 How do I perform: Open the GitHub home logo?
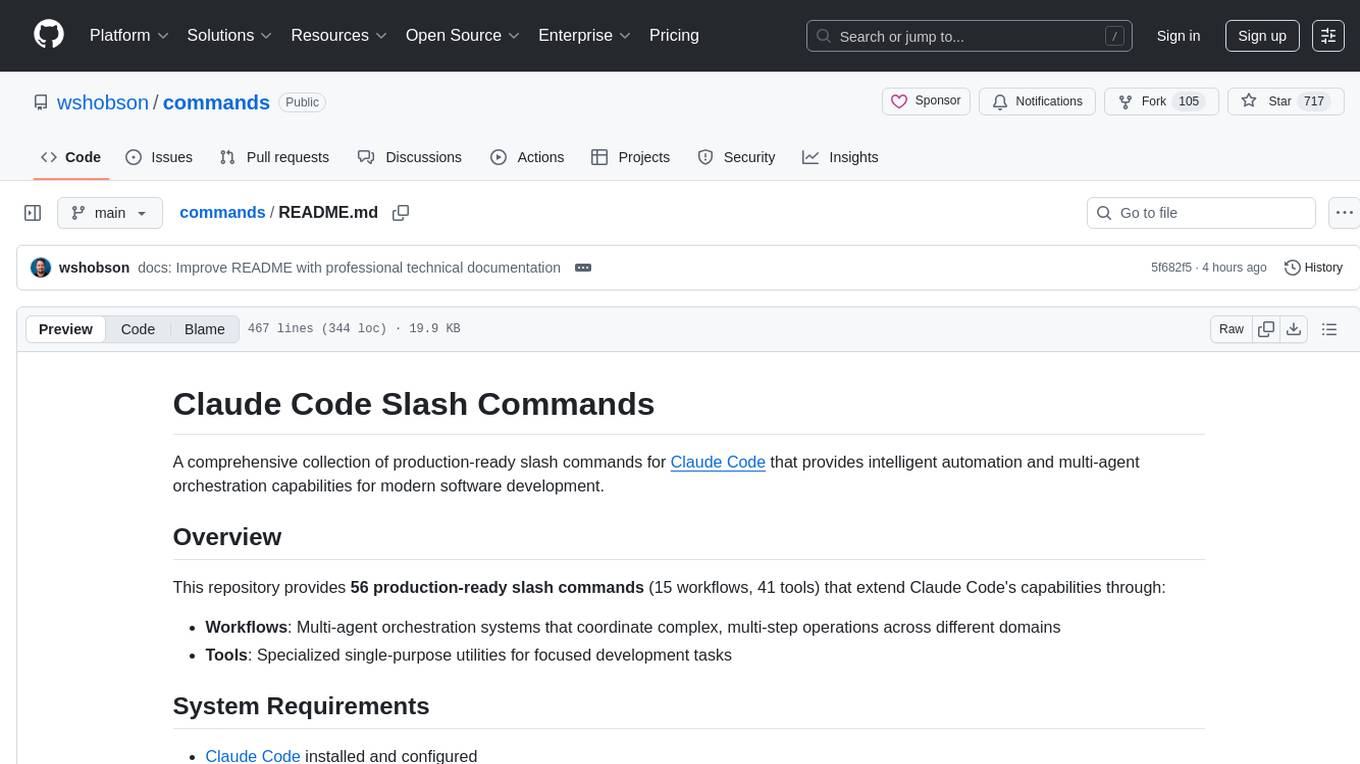[x=49, y=35]
